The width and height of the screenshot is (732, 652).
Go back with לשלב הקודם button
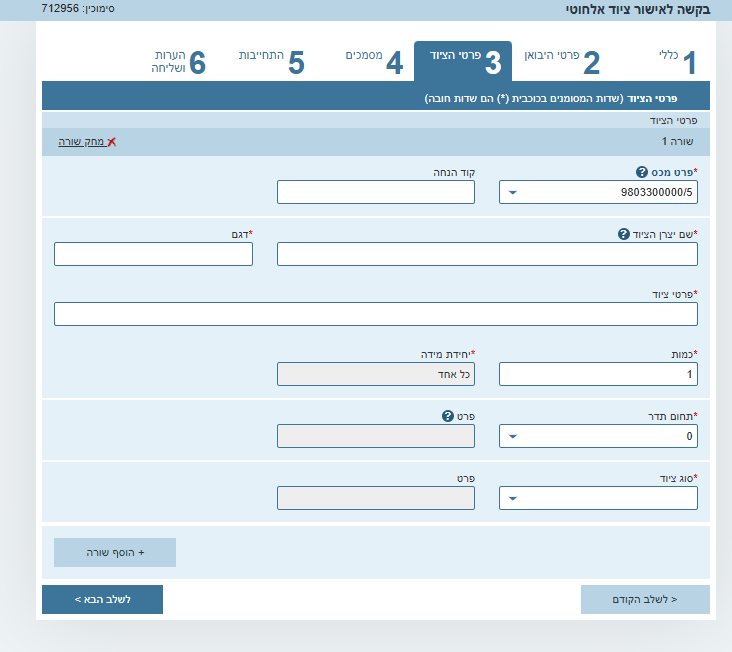(x=645, y=600)
